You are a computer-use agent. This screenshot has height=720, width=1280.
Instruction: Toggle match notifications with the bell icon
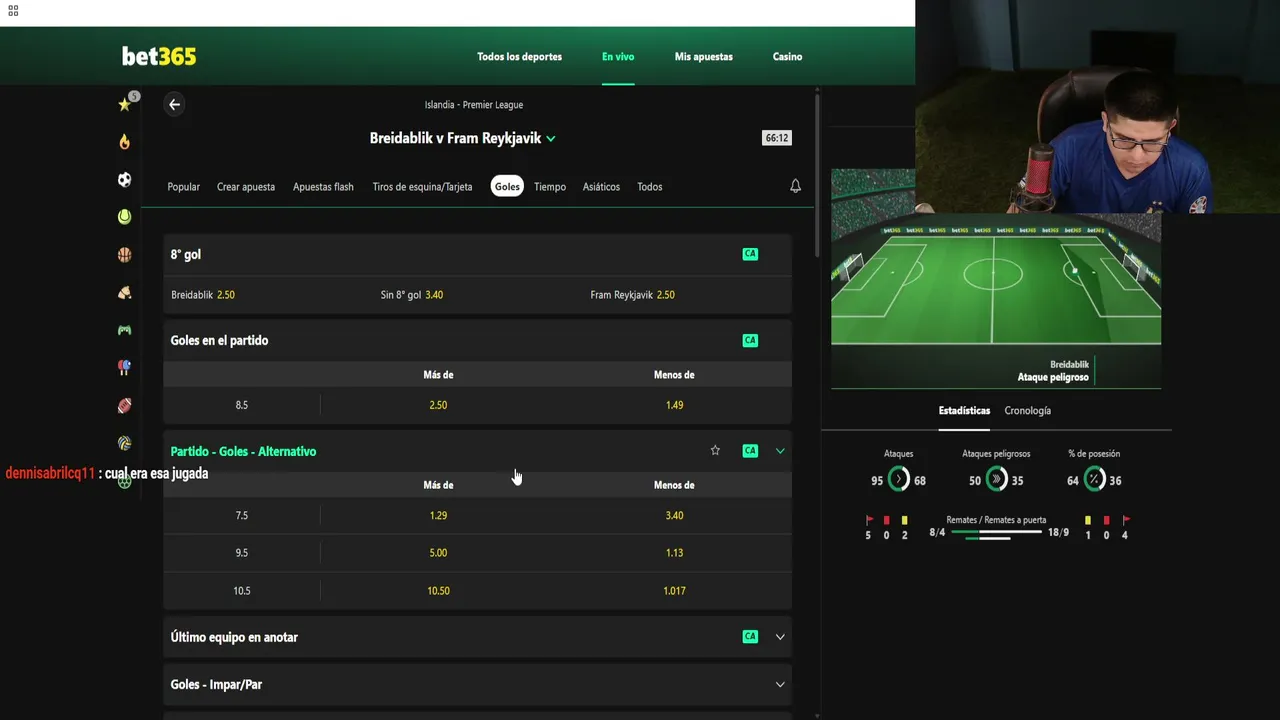tap(795, 186)
